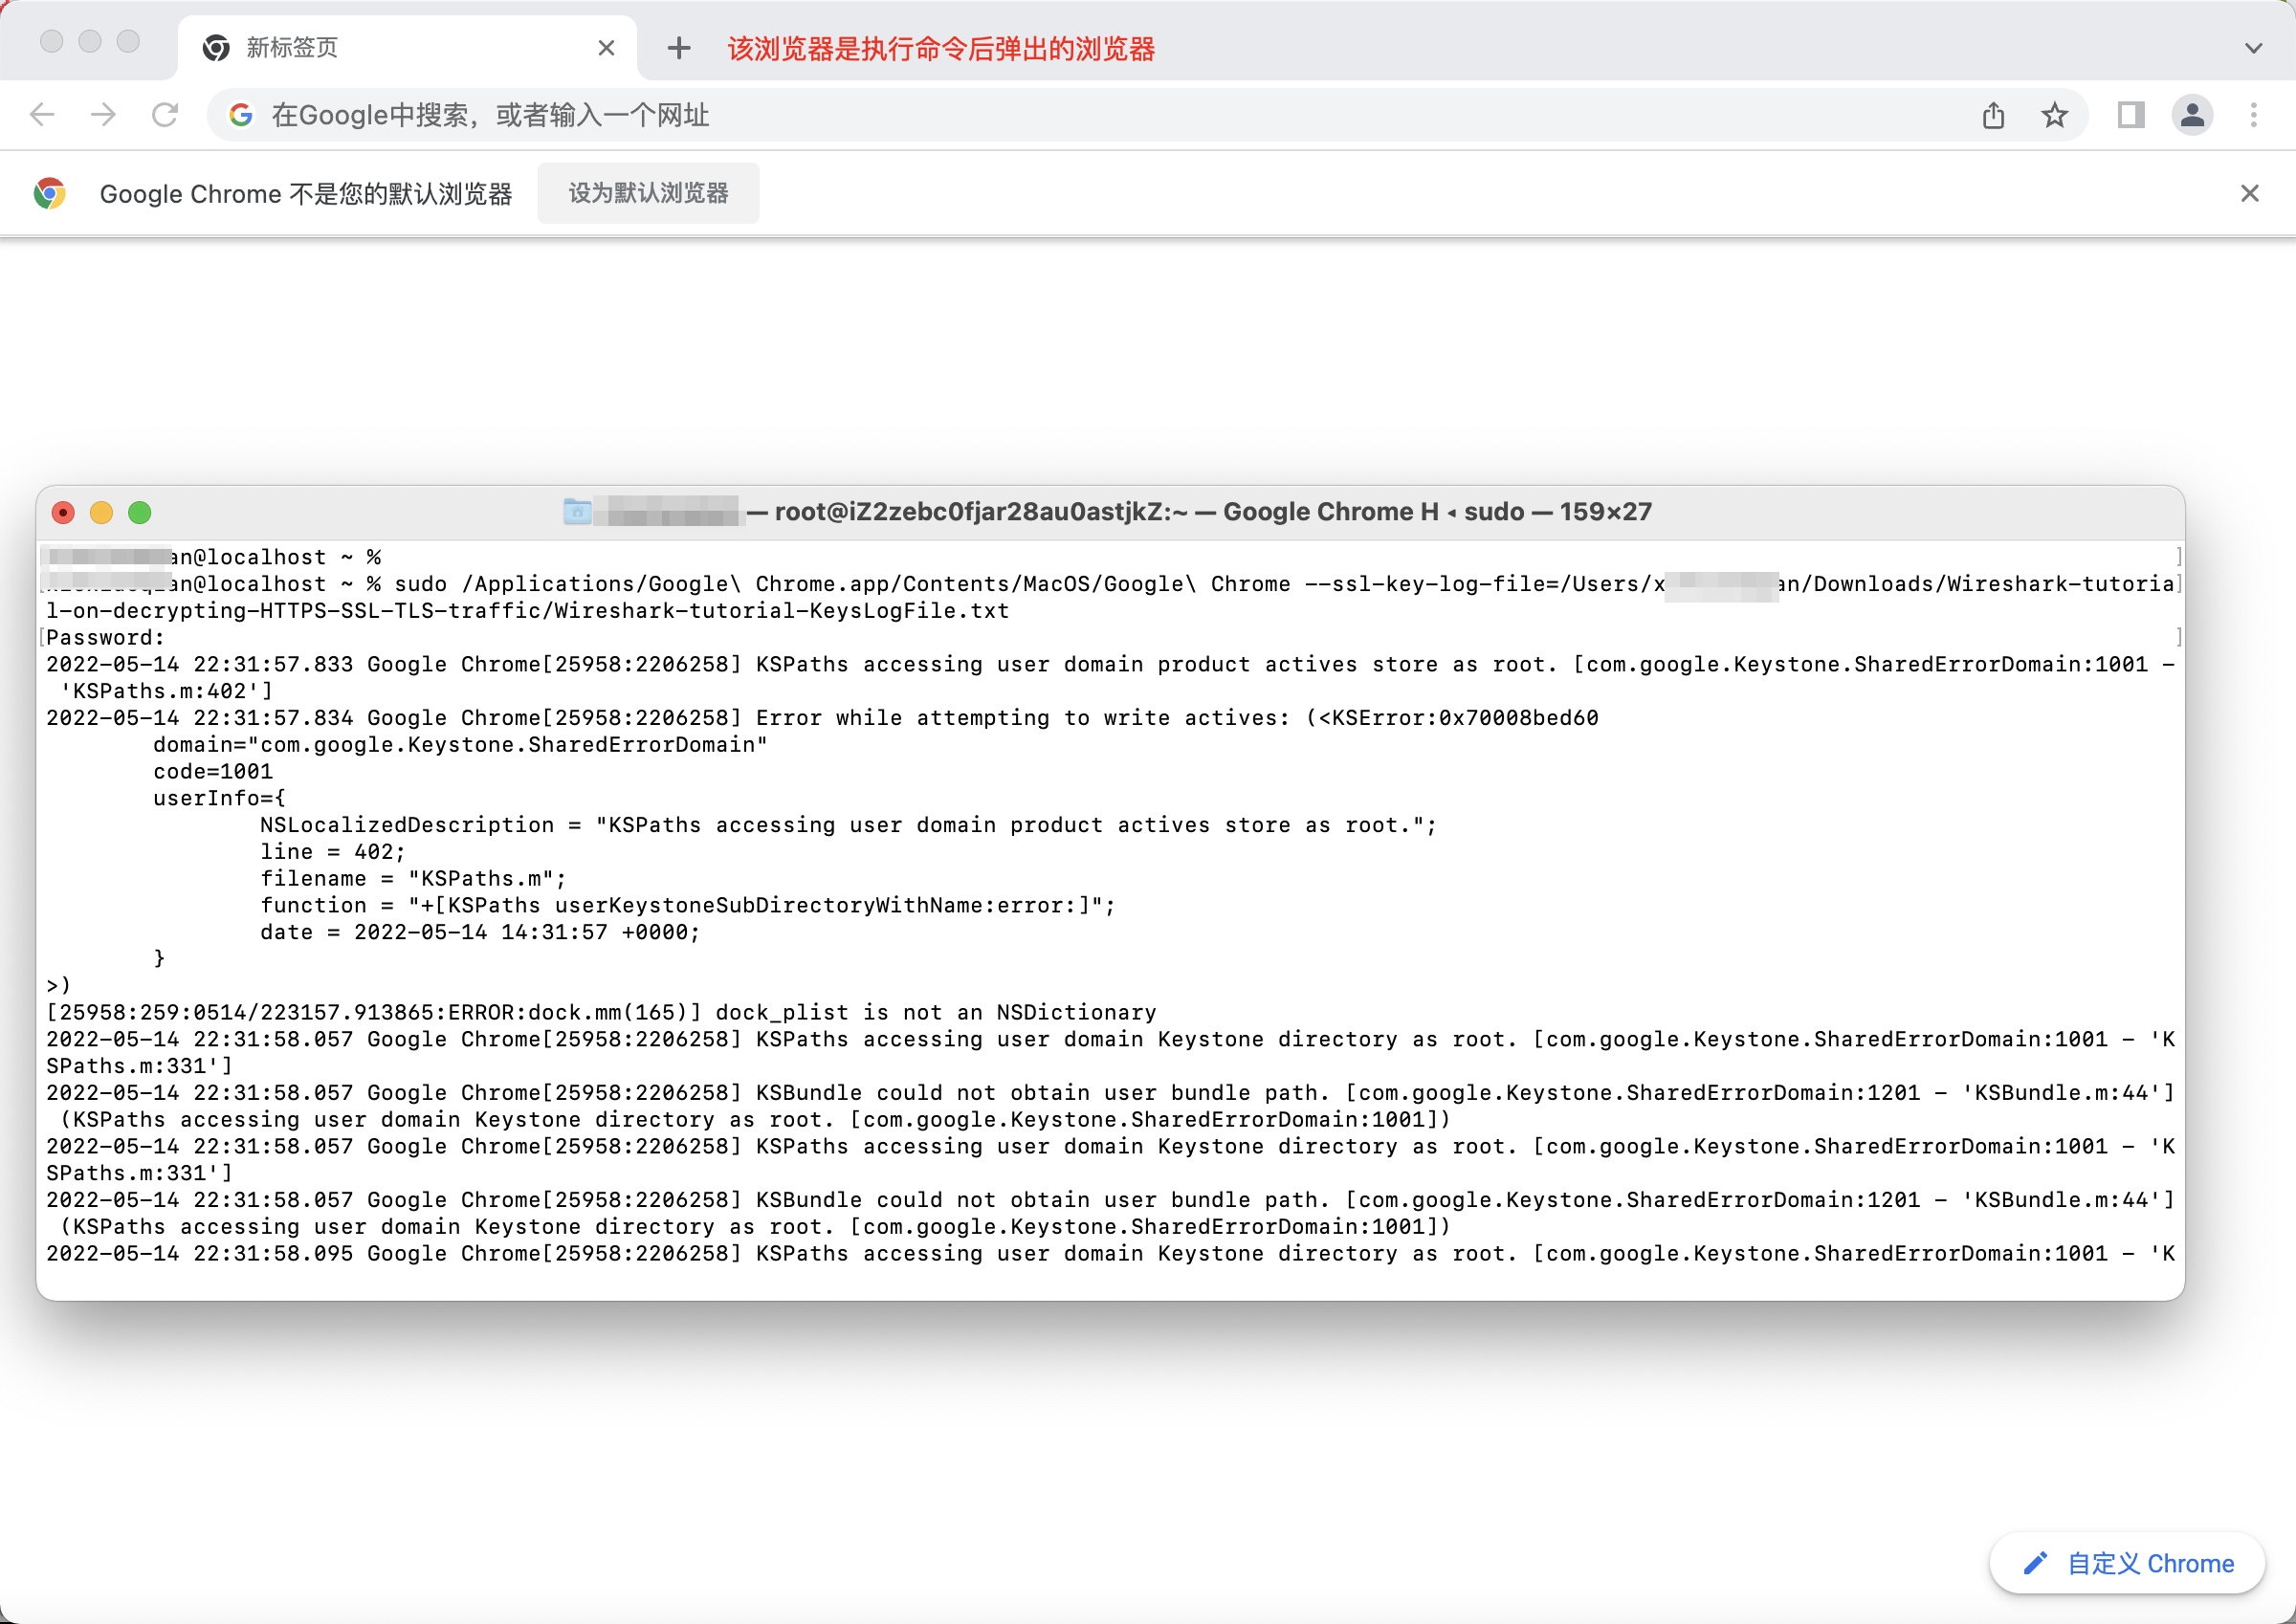Click the forward navigation arrow
This screenshot has height=1624, width=2296.
103,114
